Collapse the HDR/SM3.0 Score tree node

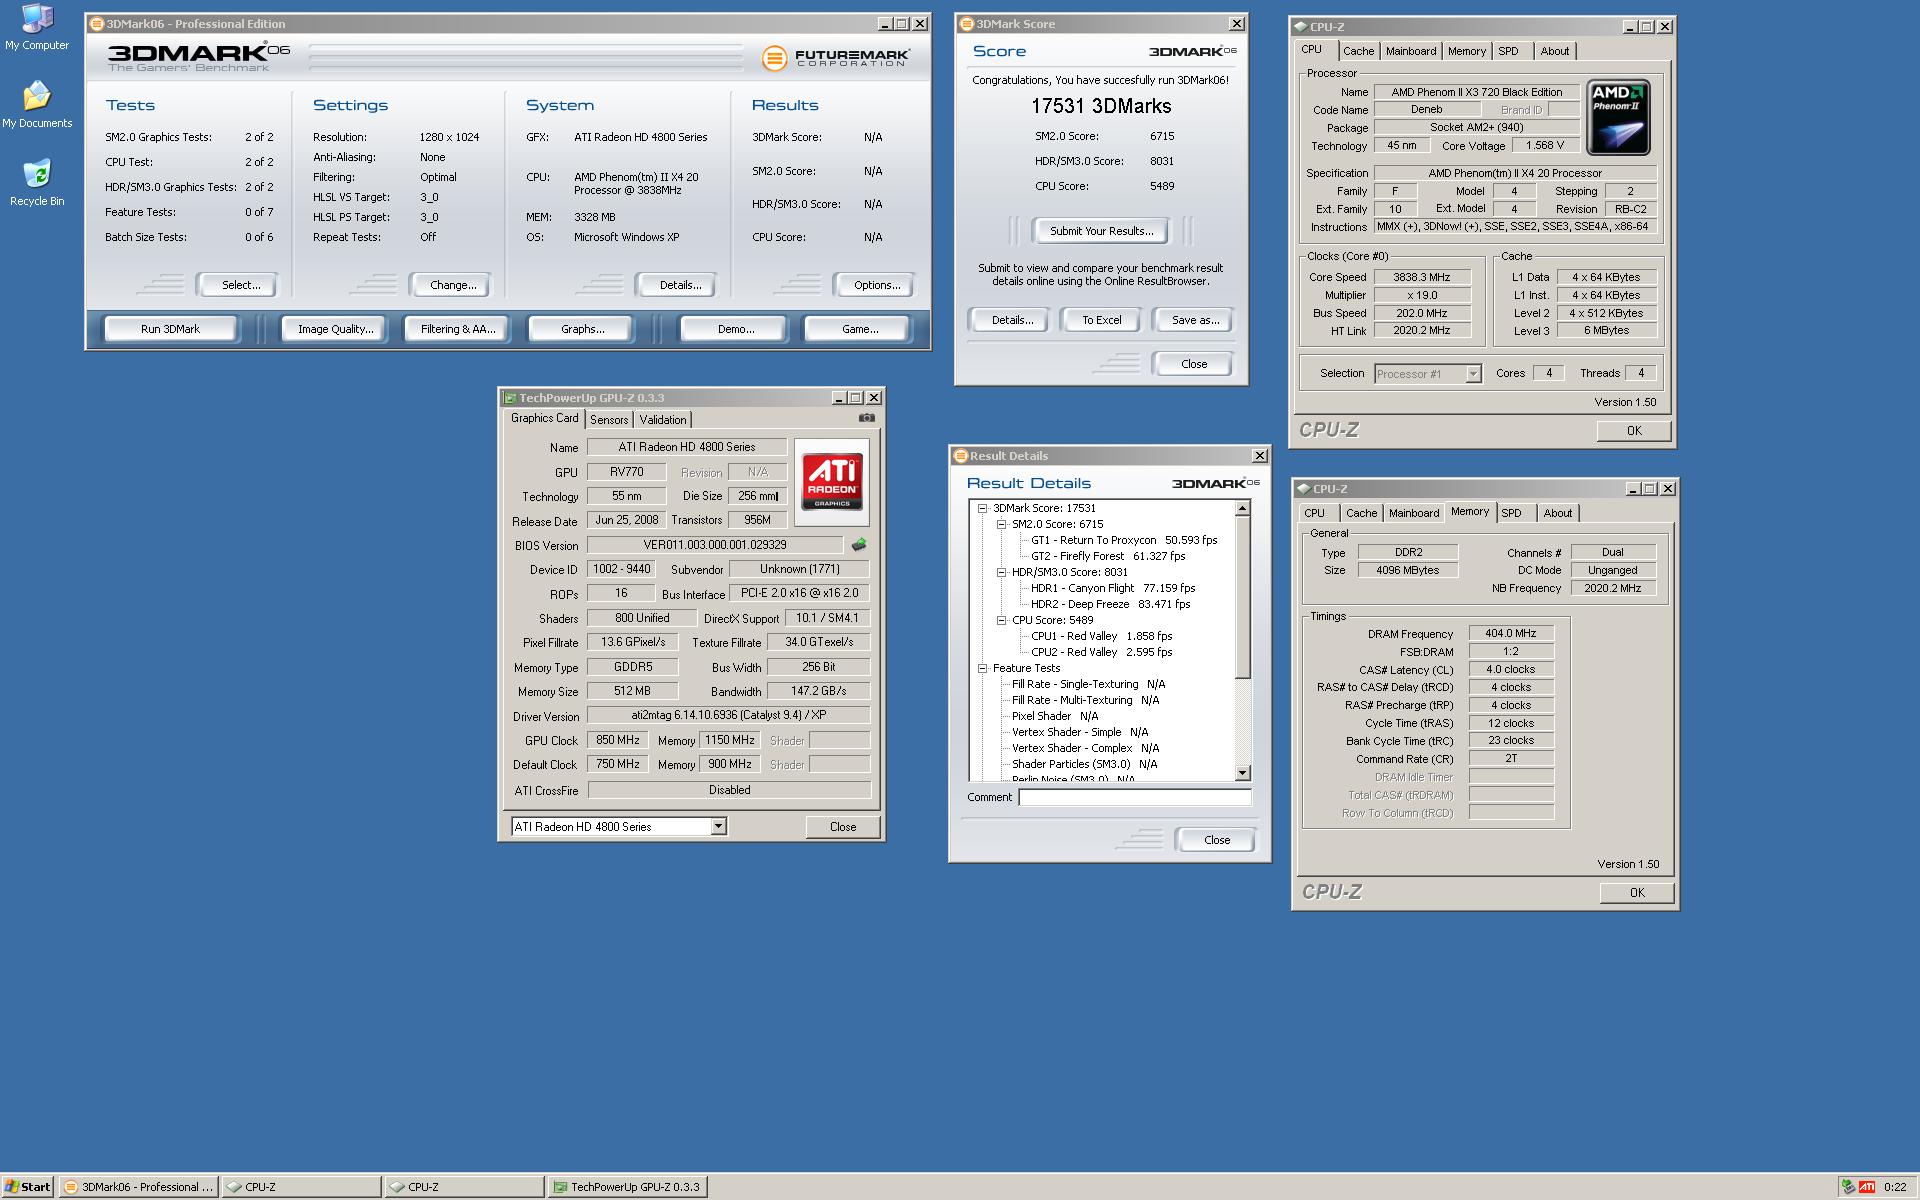pos(1001,572)
